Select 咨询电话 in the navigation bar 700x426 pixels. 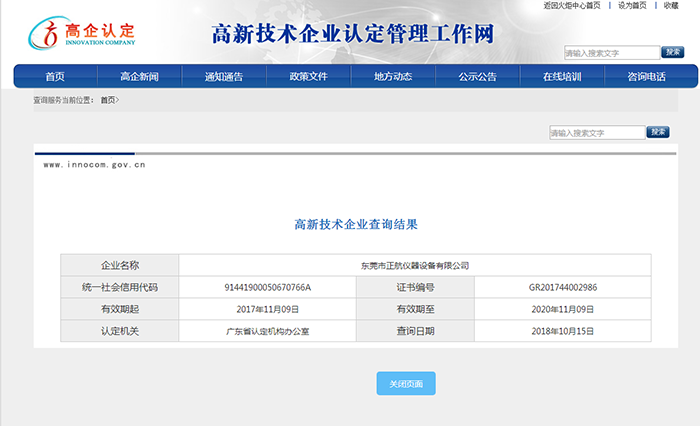click(x=646, y=76)
